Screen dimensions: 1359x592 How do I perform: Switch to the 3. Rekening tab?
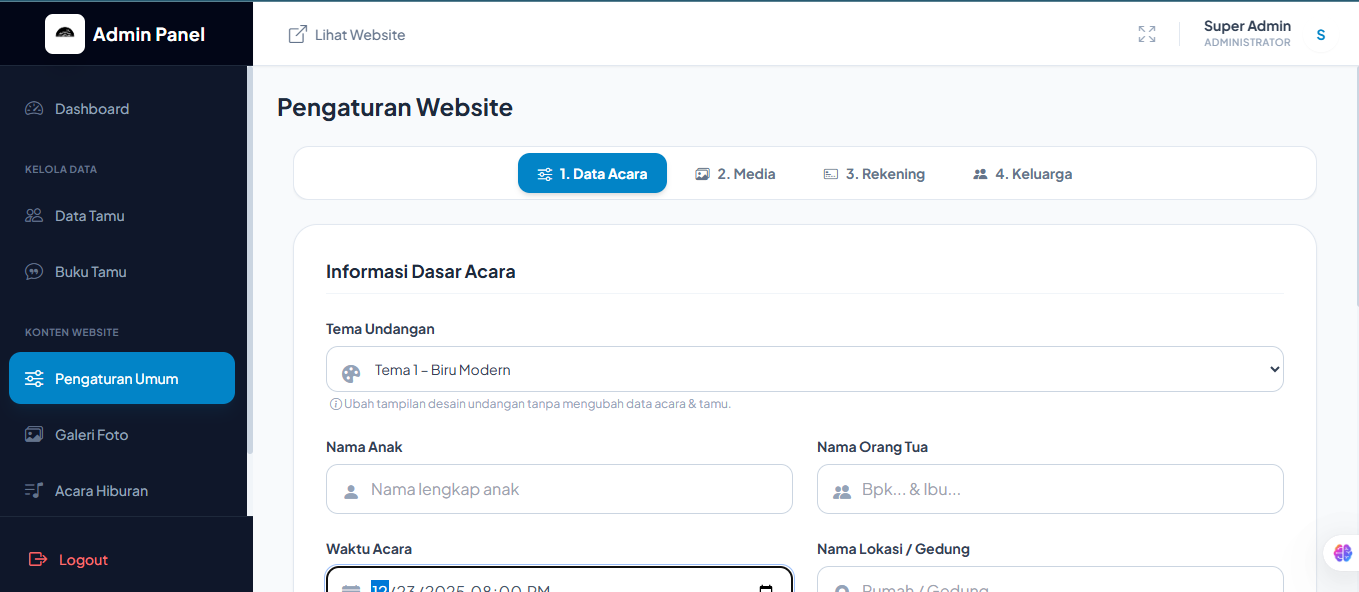tap(874, 174)
